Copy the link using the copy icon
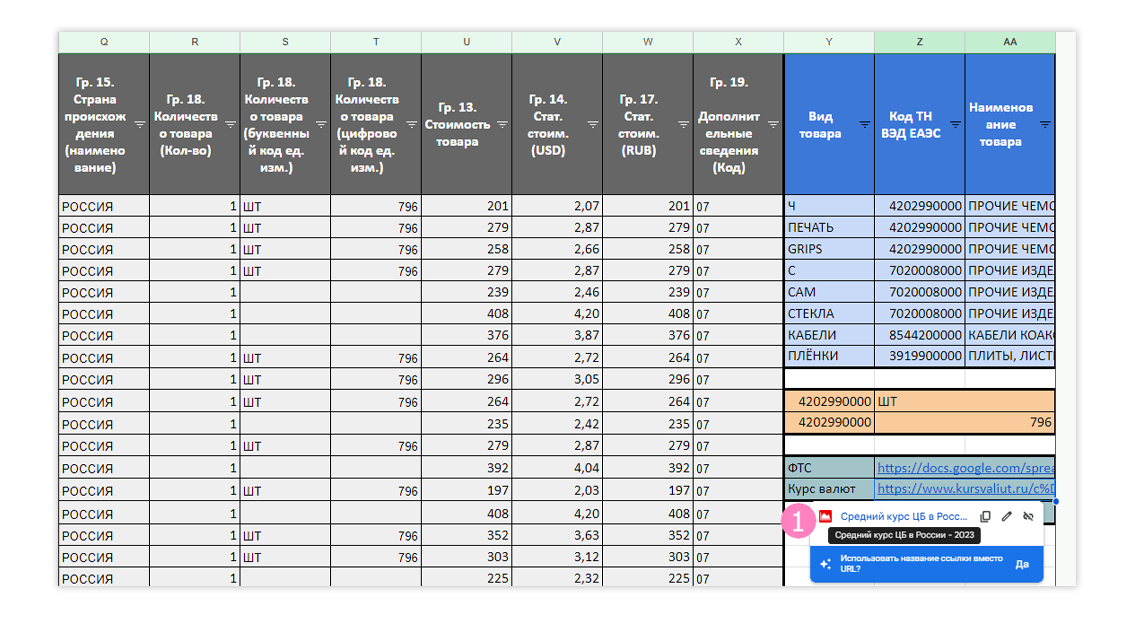 tap(985, 516)
